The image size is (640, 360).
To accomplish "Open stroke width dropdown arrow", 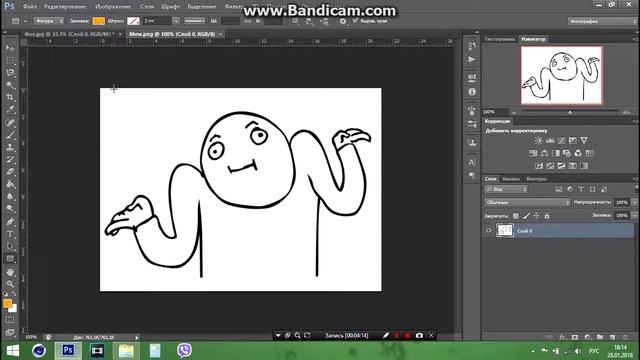I will pos(176,21).
